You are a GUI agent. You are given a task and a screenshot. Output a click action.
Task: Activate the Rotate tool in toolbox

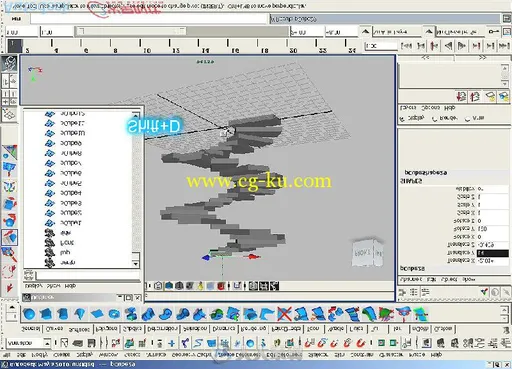[9, 220]
